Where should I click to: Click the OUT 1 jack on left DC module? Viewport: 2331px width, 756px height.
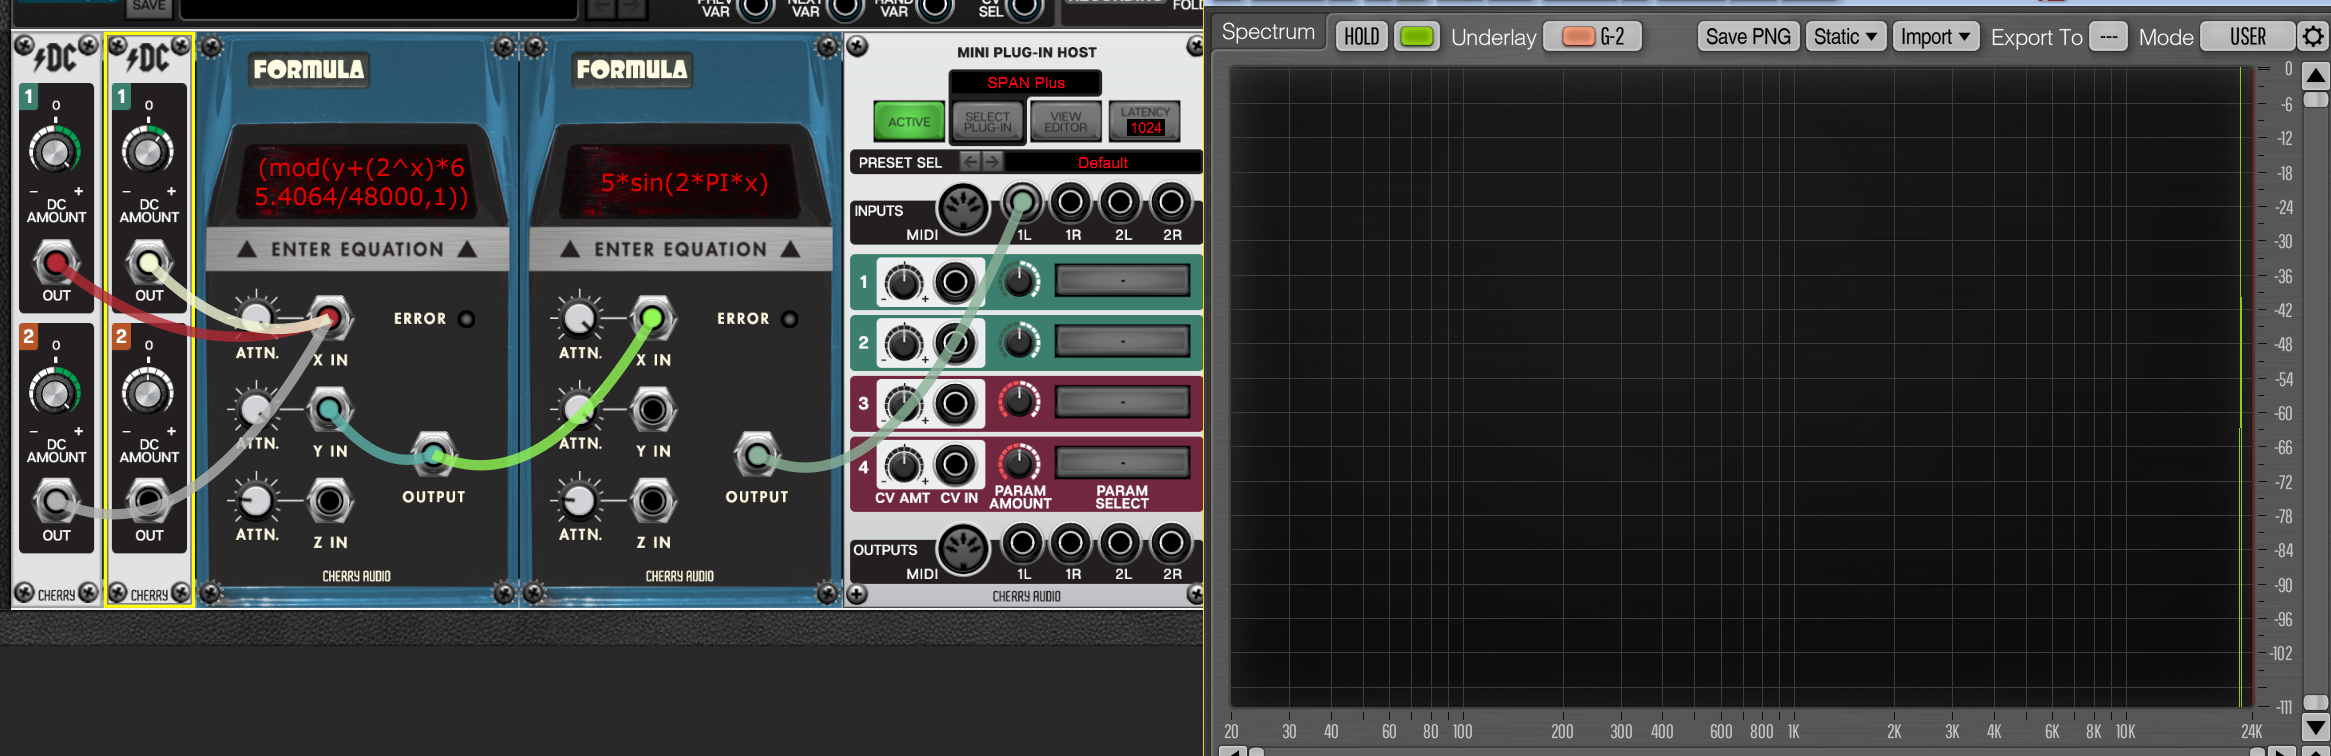[x=56, y=264]
